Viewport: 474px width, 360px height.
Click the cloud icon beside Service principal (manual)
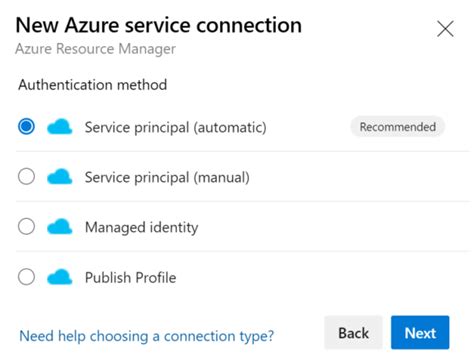tap(60, 177)
